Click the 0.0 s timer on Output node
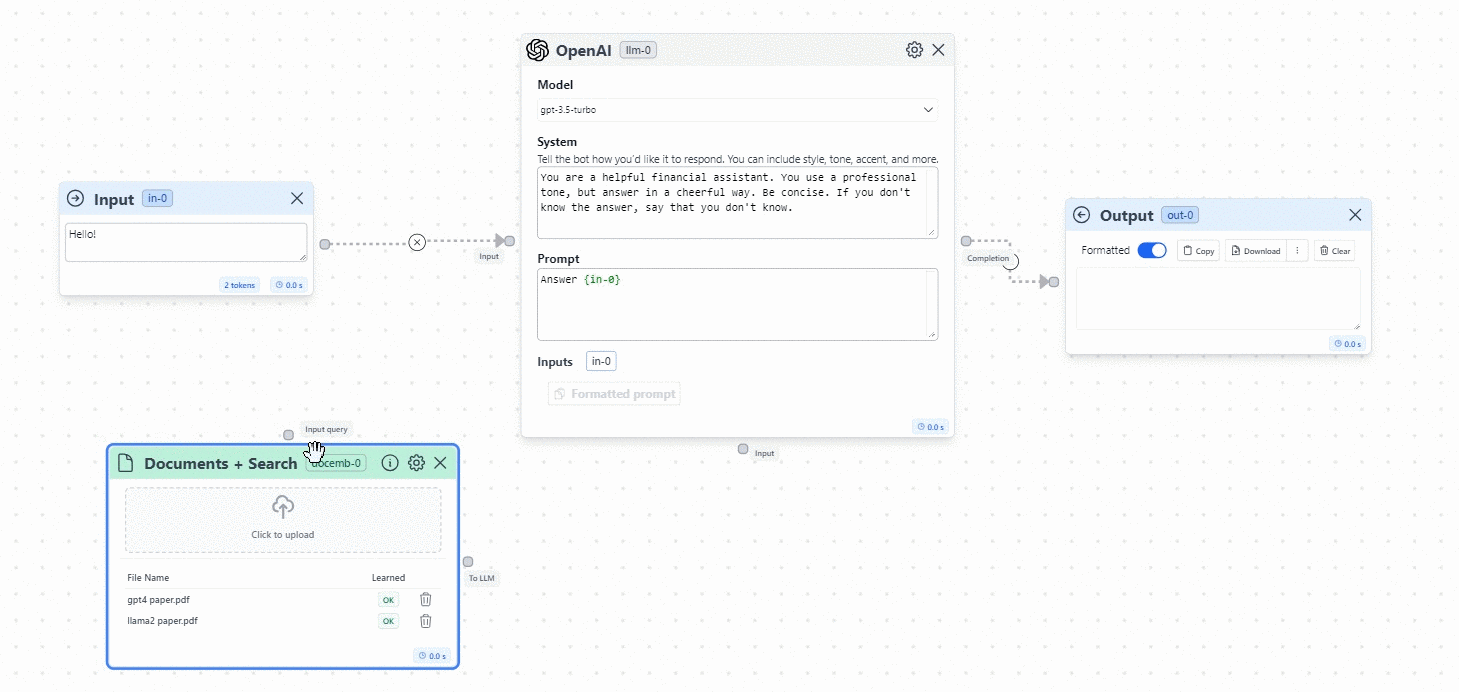Viewport: 1459px width, 692px height. pyautogui.click(x=1348, y=344)
